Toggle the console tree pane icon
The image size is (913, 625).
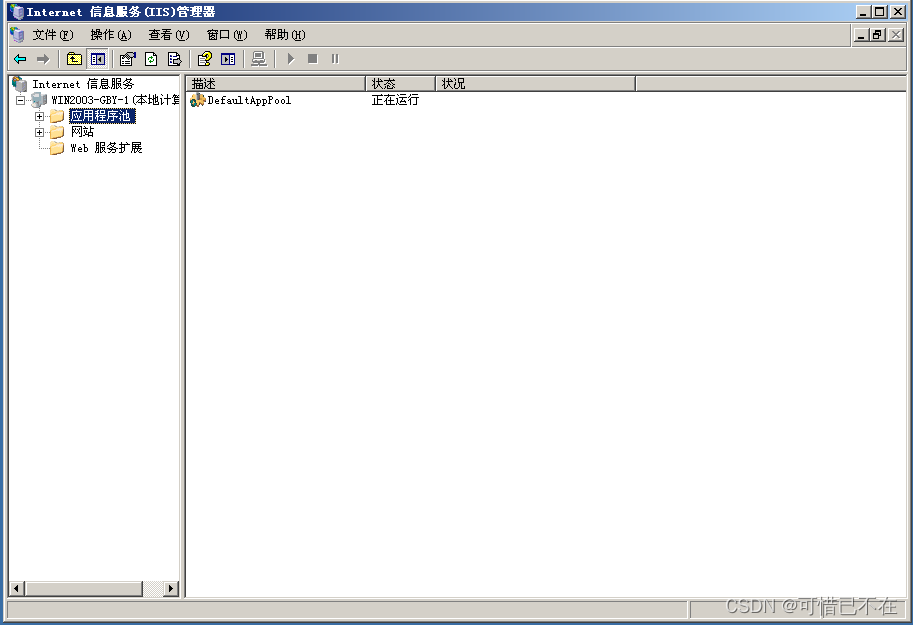(97, 59)
